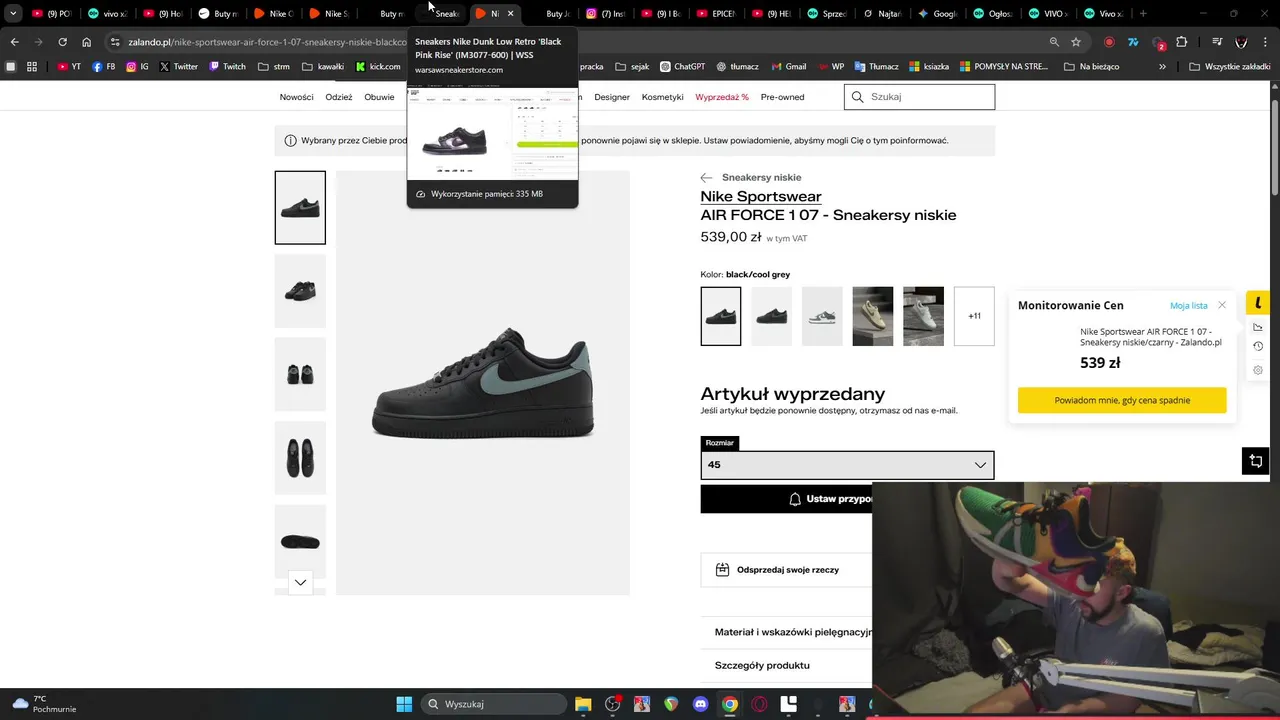Screen dimensions: 1280x720
Task: Click the search magnifier in the Szukaj box
Action: click(857, 97)
